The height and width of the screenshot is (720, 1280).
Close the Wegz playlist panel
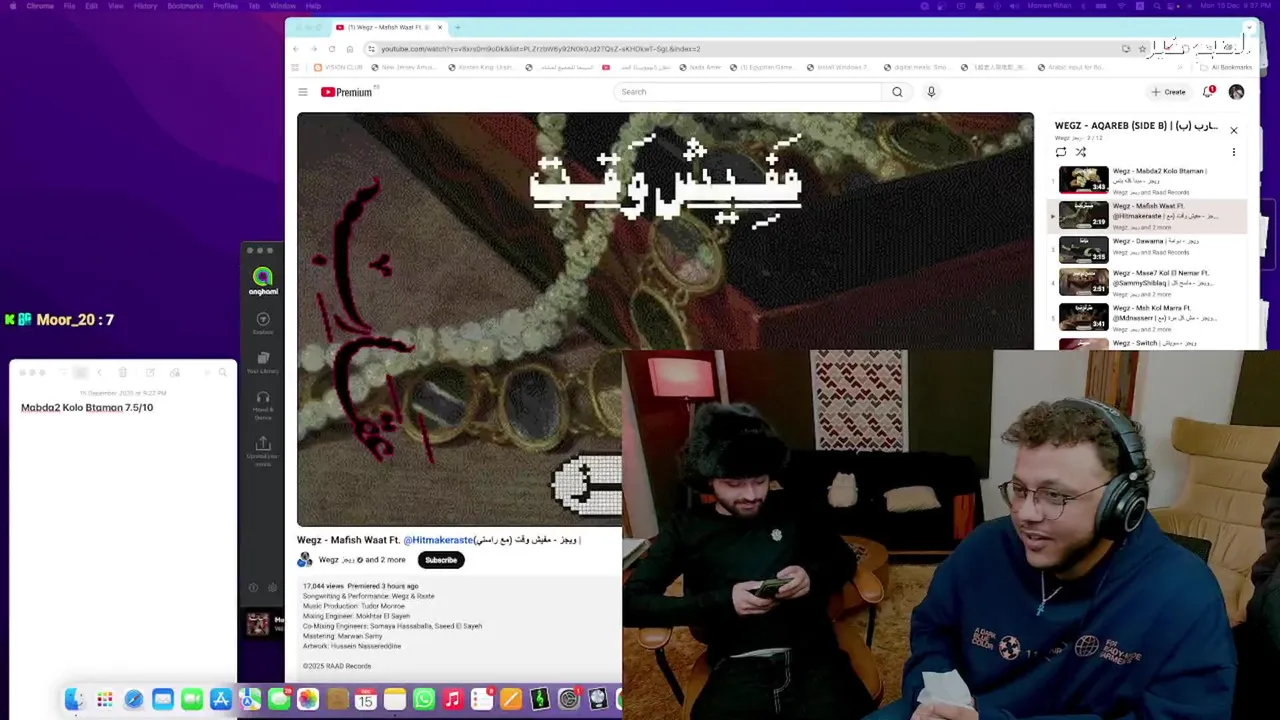point(1233,130)
